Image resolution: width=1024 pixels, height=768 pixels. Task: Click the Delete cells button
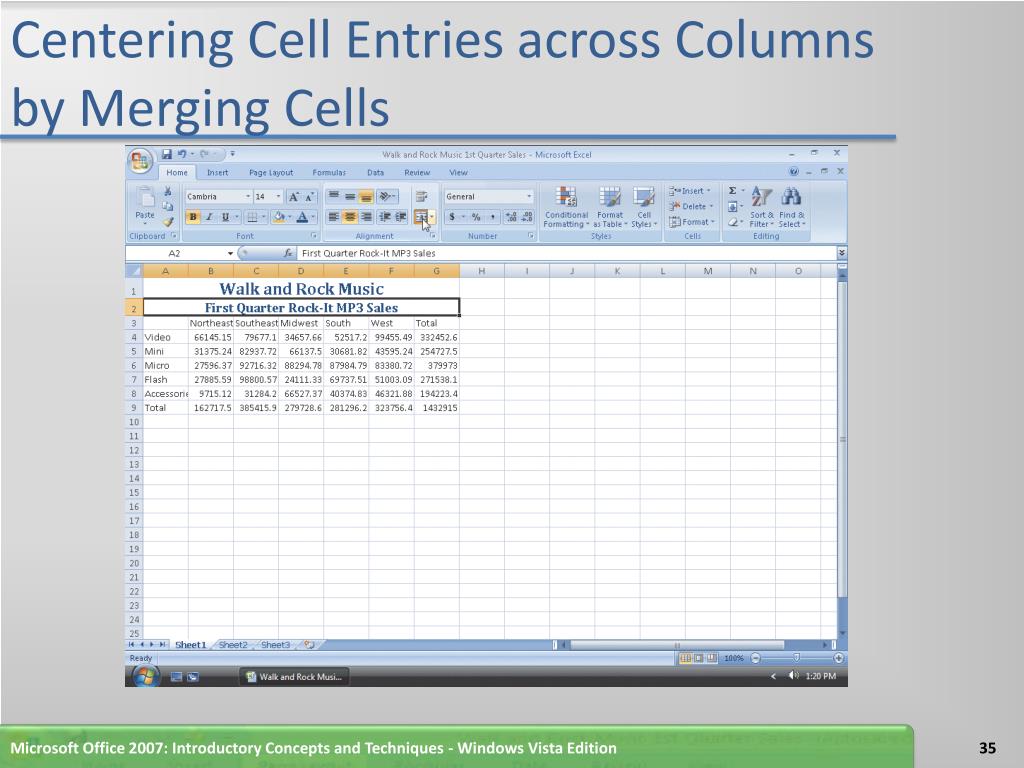click(691, 206)
